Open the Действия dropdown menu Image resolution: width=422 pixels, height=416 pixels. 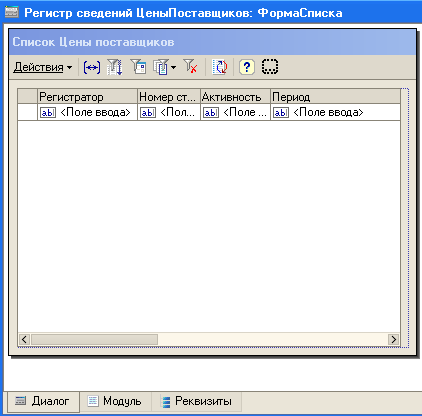(43, 67)
